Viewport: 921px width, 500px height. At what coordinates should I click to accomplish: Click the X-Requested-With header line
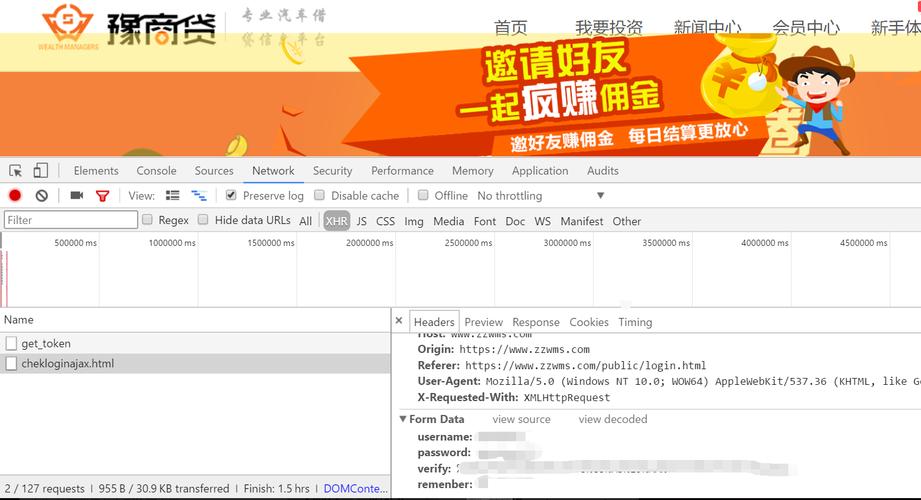point(514,397)
